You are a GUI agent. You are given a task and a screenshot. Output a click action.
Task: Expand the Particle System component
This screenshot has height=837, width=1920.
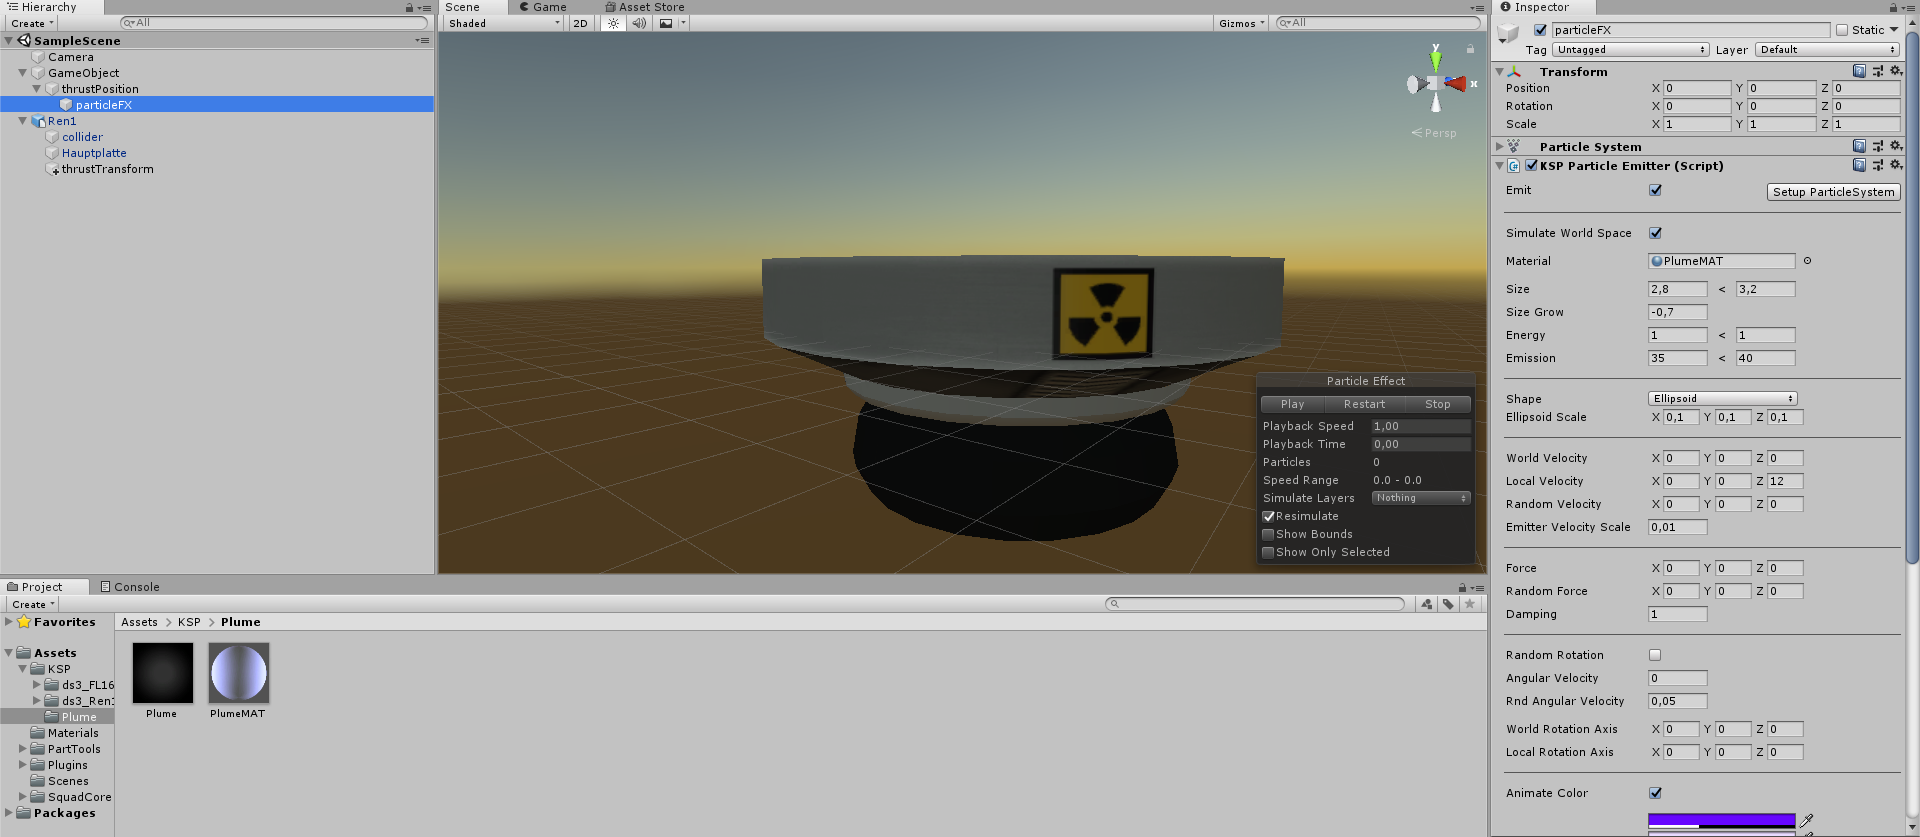tap(1499, 146)
